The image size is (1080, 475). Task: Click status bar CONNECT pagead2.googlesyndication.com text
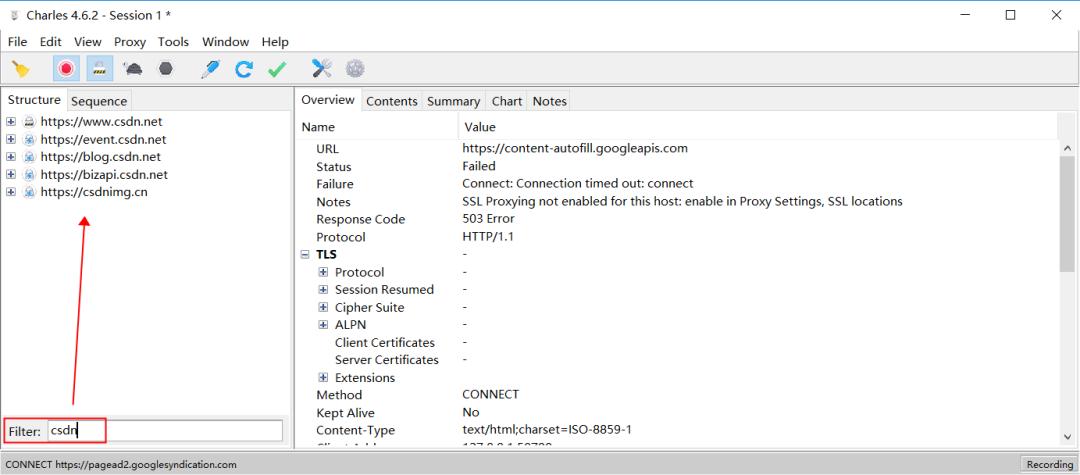point(121,465)
